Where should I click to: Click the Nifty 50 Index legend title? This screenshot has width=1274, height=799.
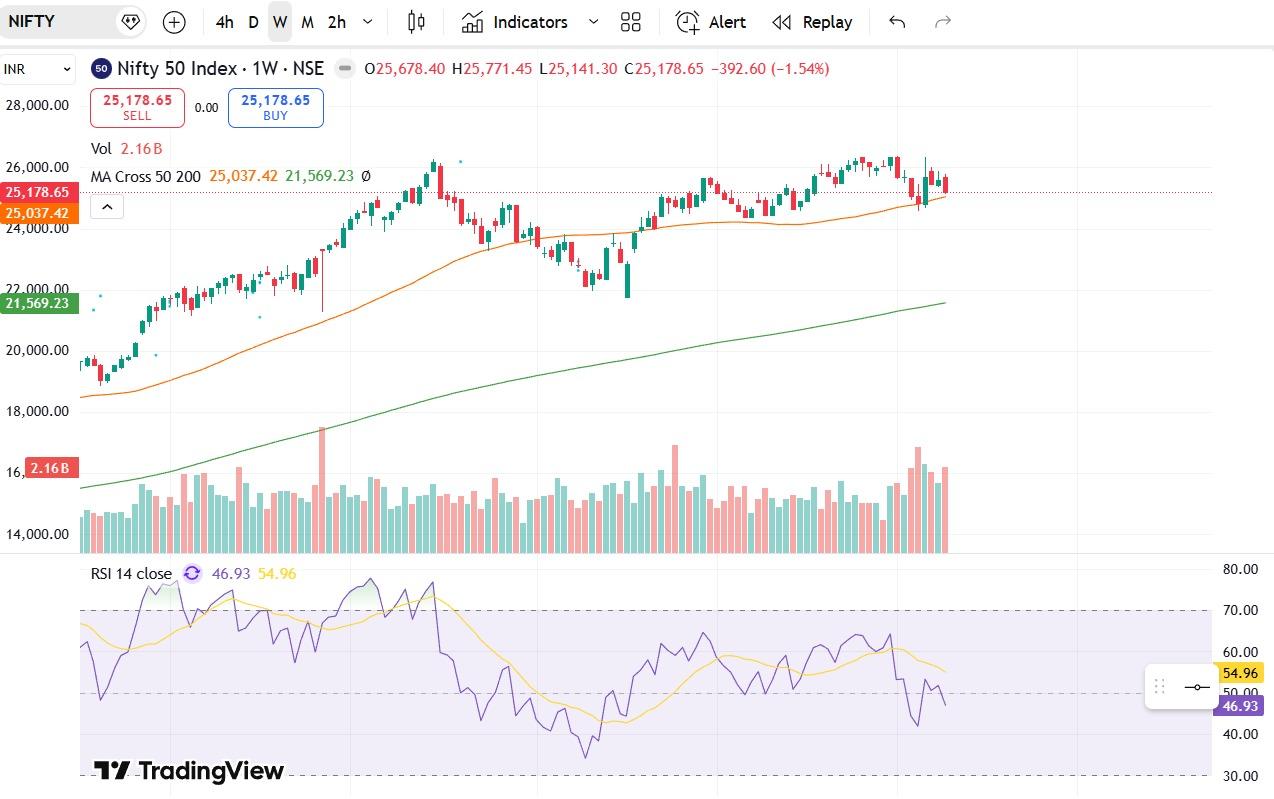(221, 68)
